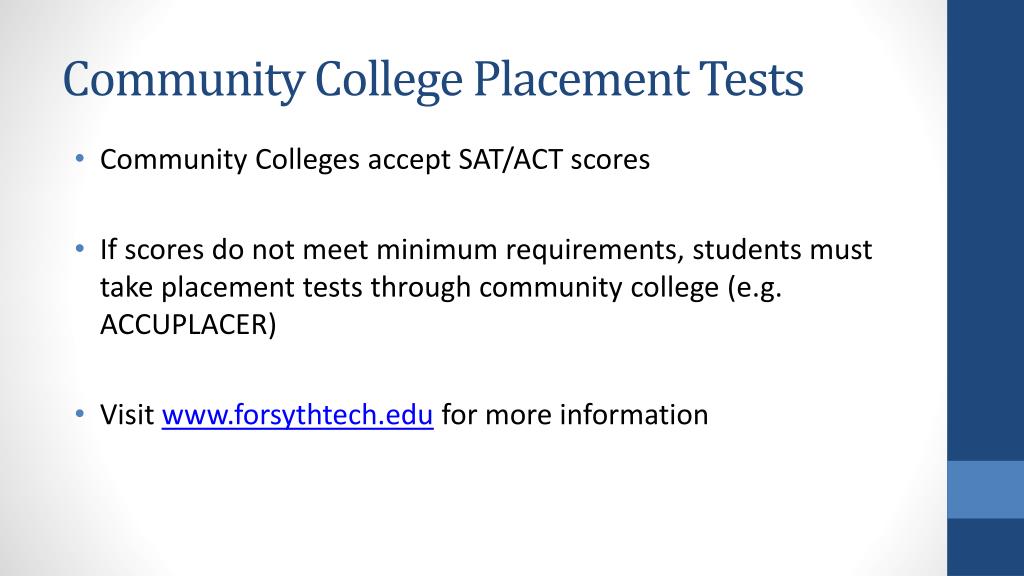
Task: Click the word 'Visit' before the link
Action: [x=127, y=415]
